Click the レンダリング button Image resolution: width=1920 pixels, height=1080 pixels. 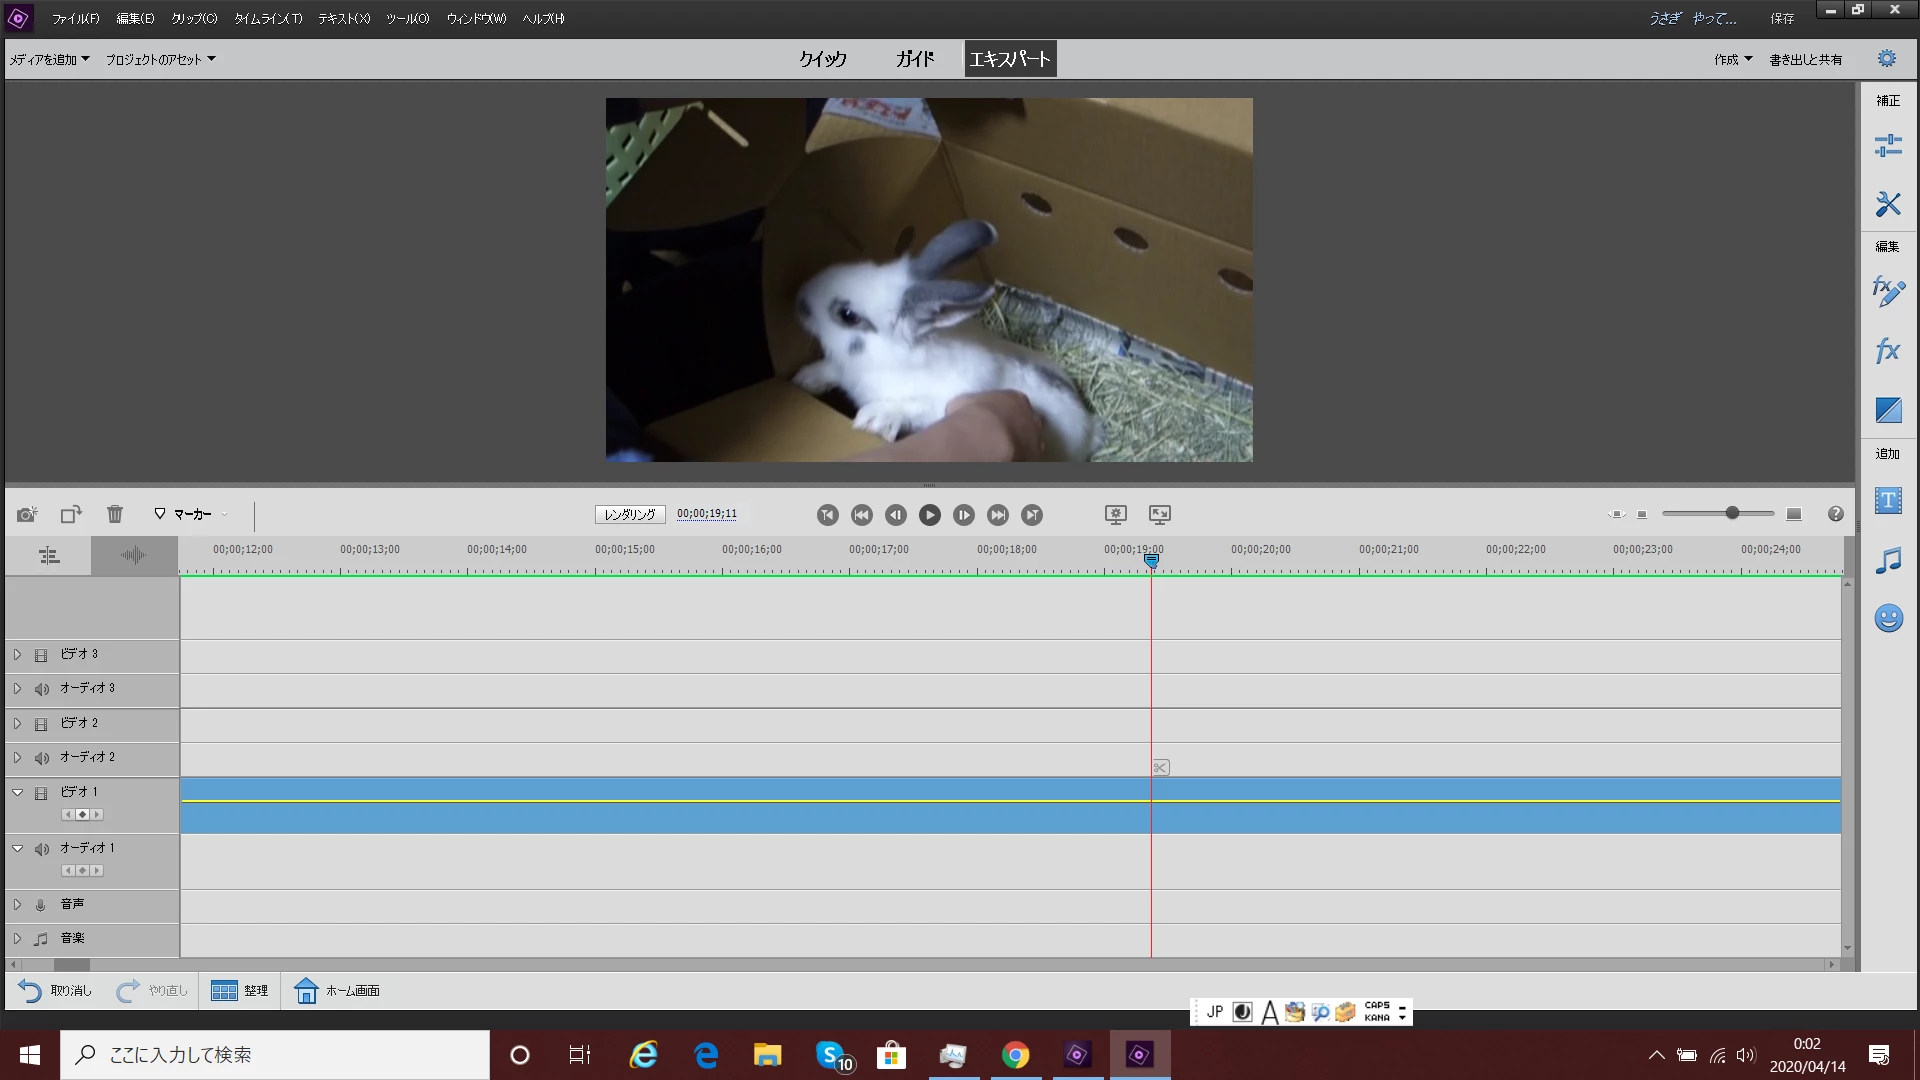(x=630, y=514)
